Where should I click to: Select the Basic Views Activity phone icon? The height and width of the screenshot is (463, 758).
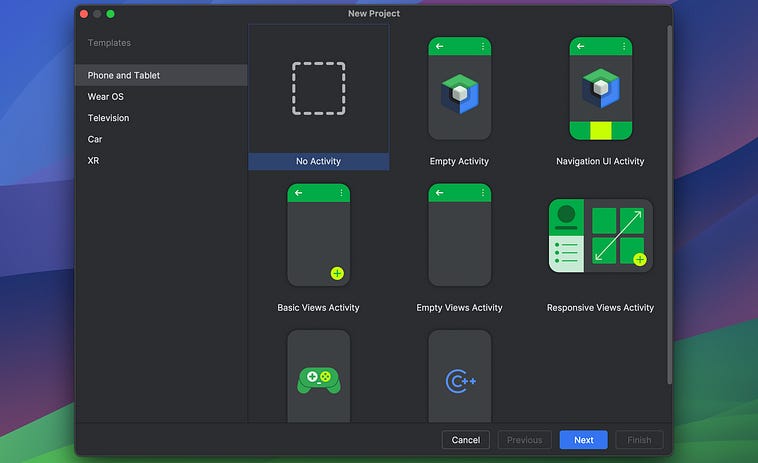pos(319,235)
